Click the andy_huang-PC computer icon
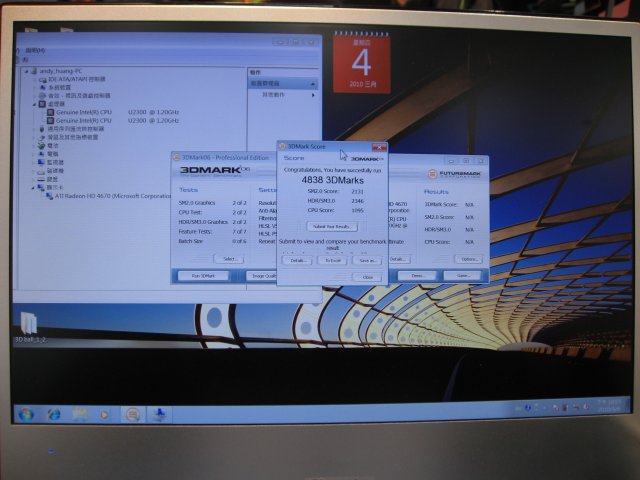Image resolution: width=640 pixels, height=480 pixels. [34, 71]
